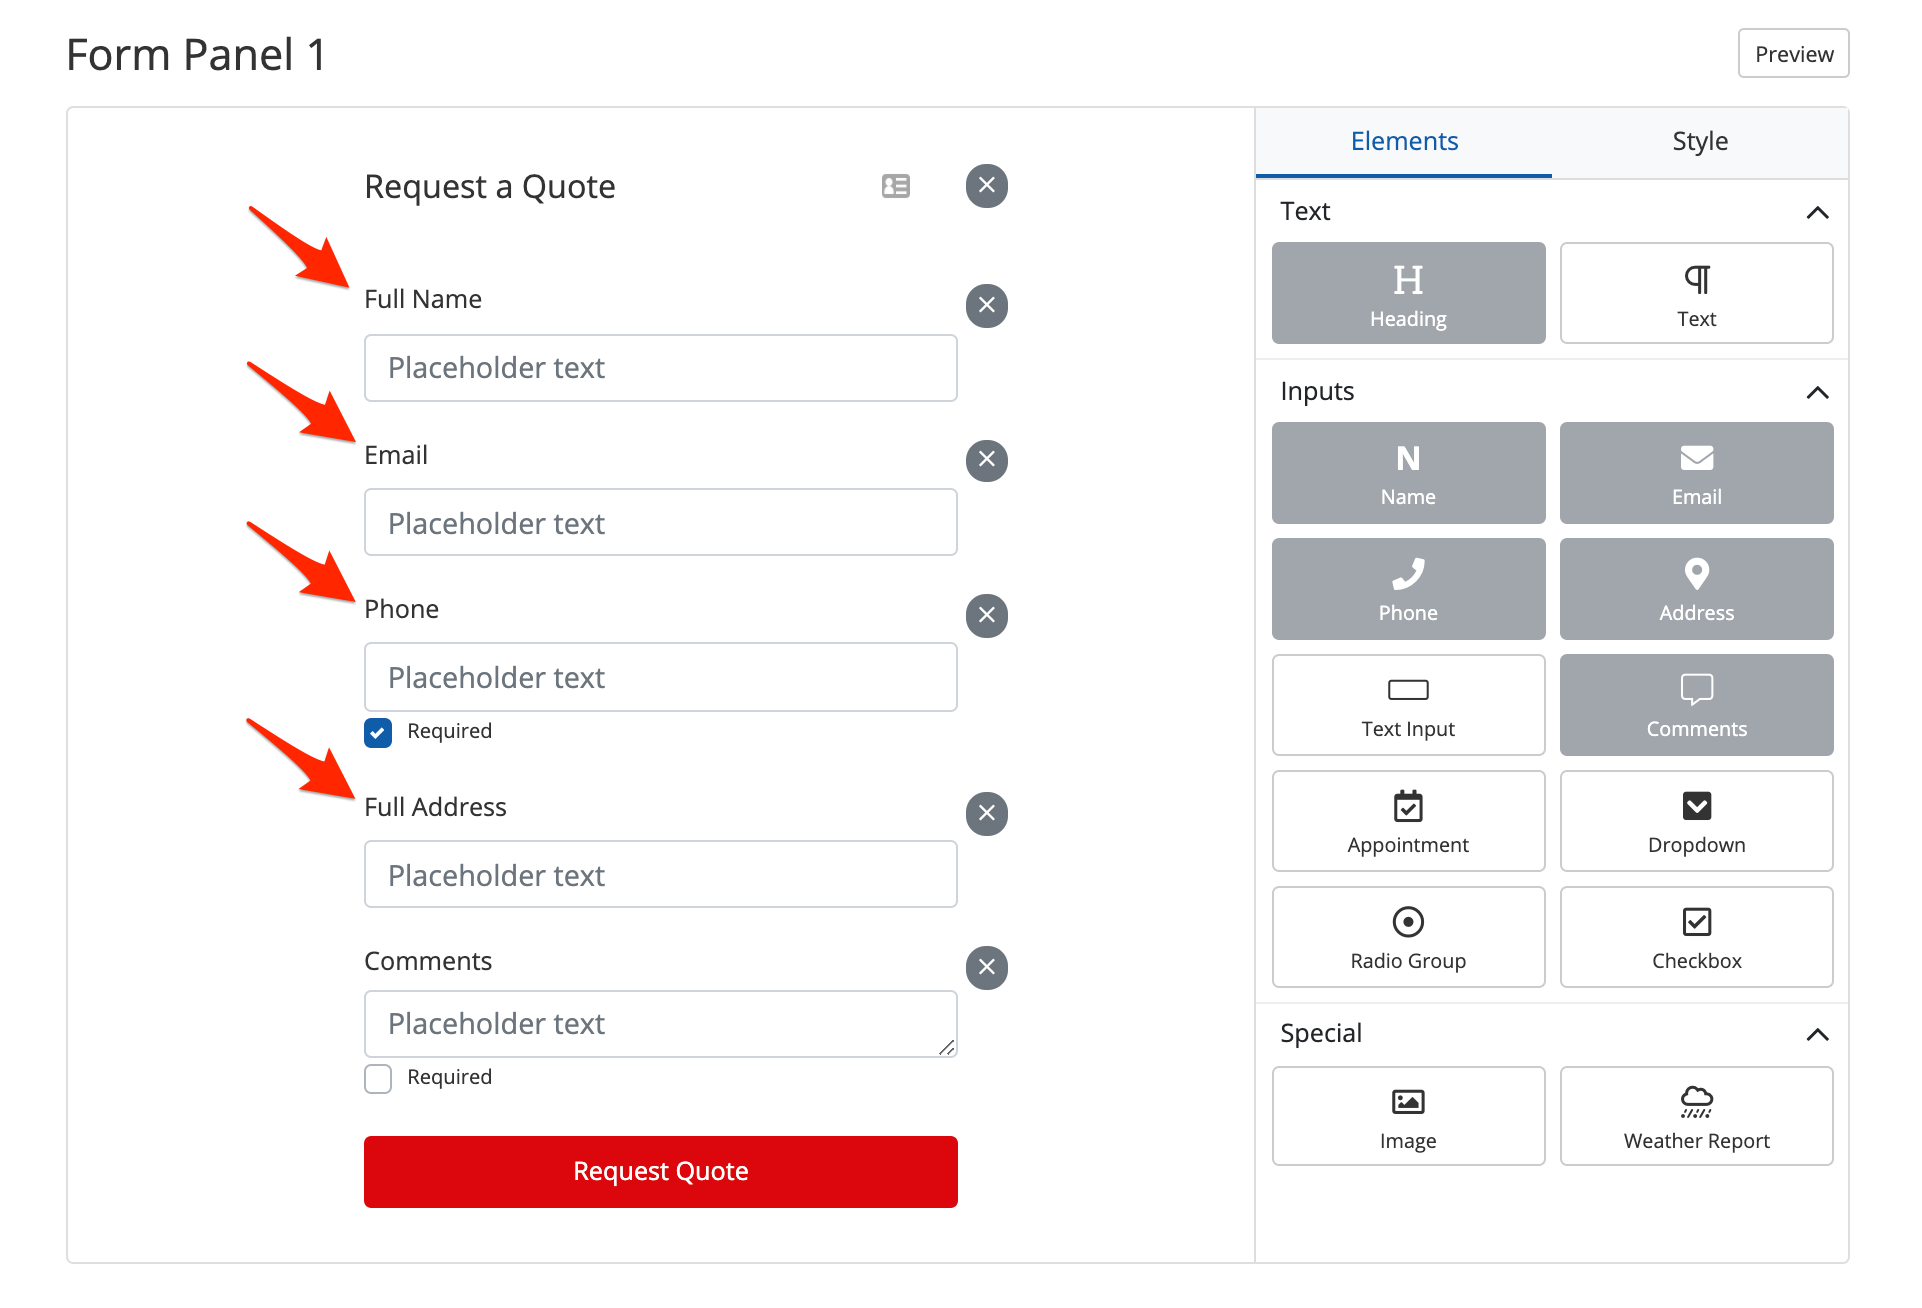Collapse the Inputs elements section

(1817, 392)
